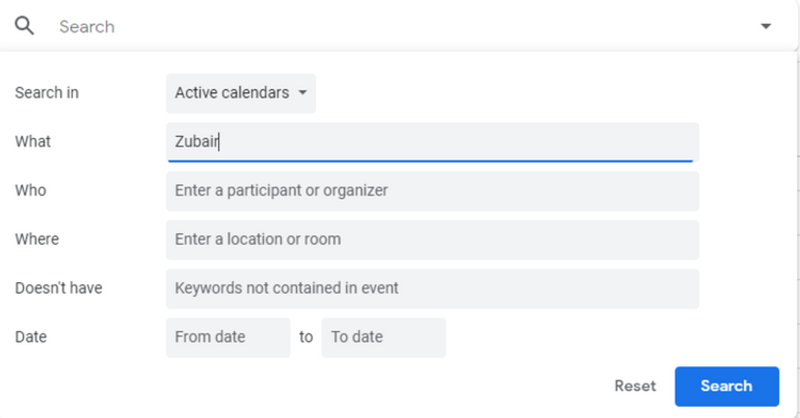Click the blue Search button

(727, 386)
